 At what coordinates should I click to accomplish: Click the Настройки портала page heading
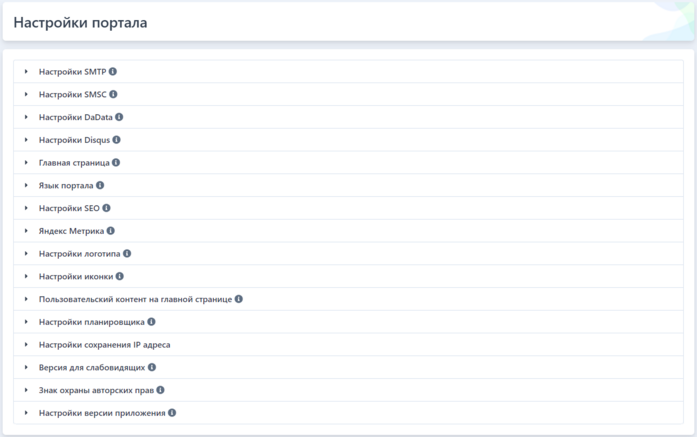80,23
